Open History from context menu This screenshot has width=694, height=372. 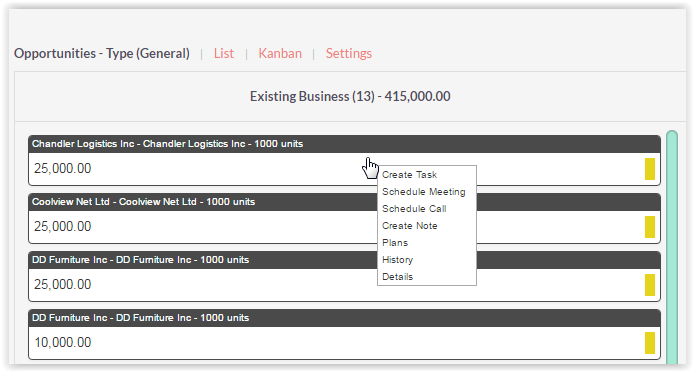(397, 260)
